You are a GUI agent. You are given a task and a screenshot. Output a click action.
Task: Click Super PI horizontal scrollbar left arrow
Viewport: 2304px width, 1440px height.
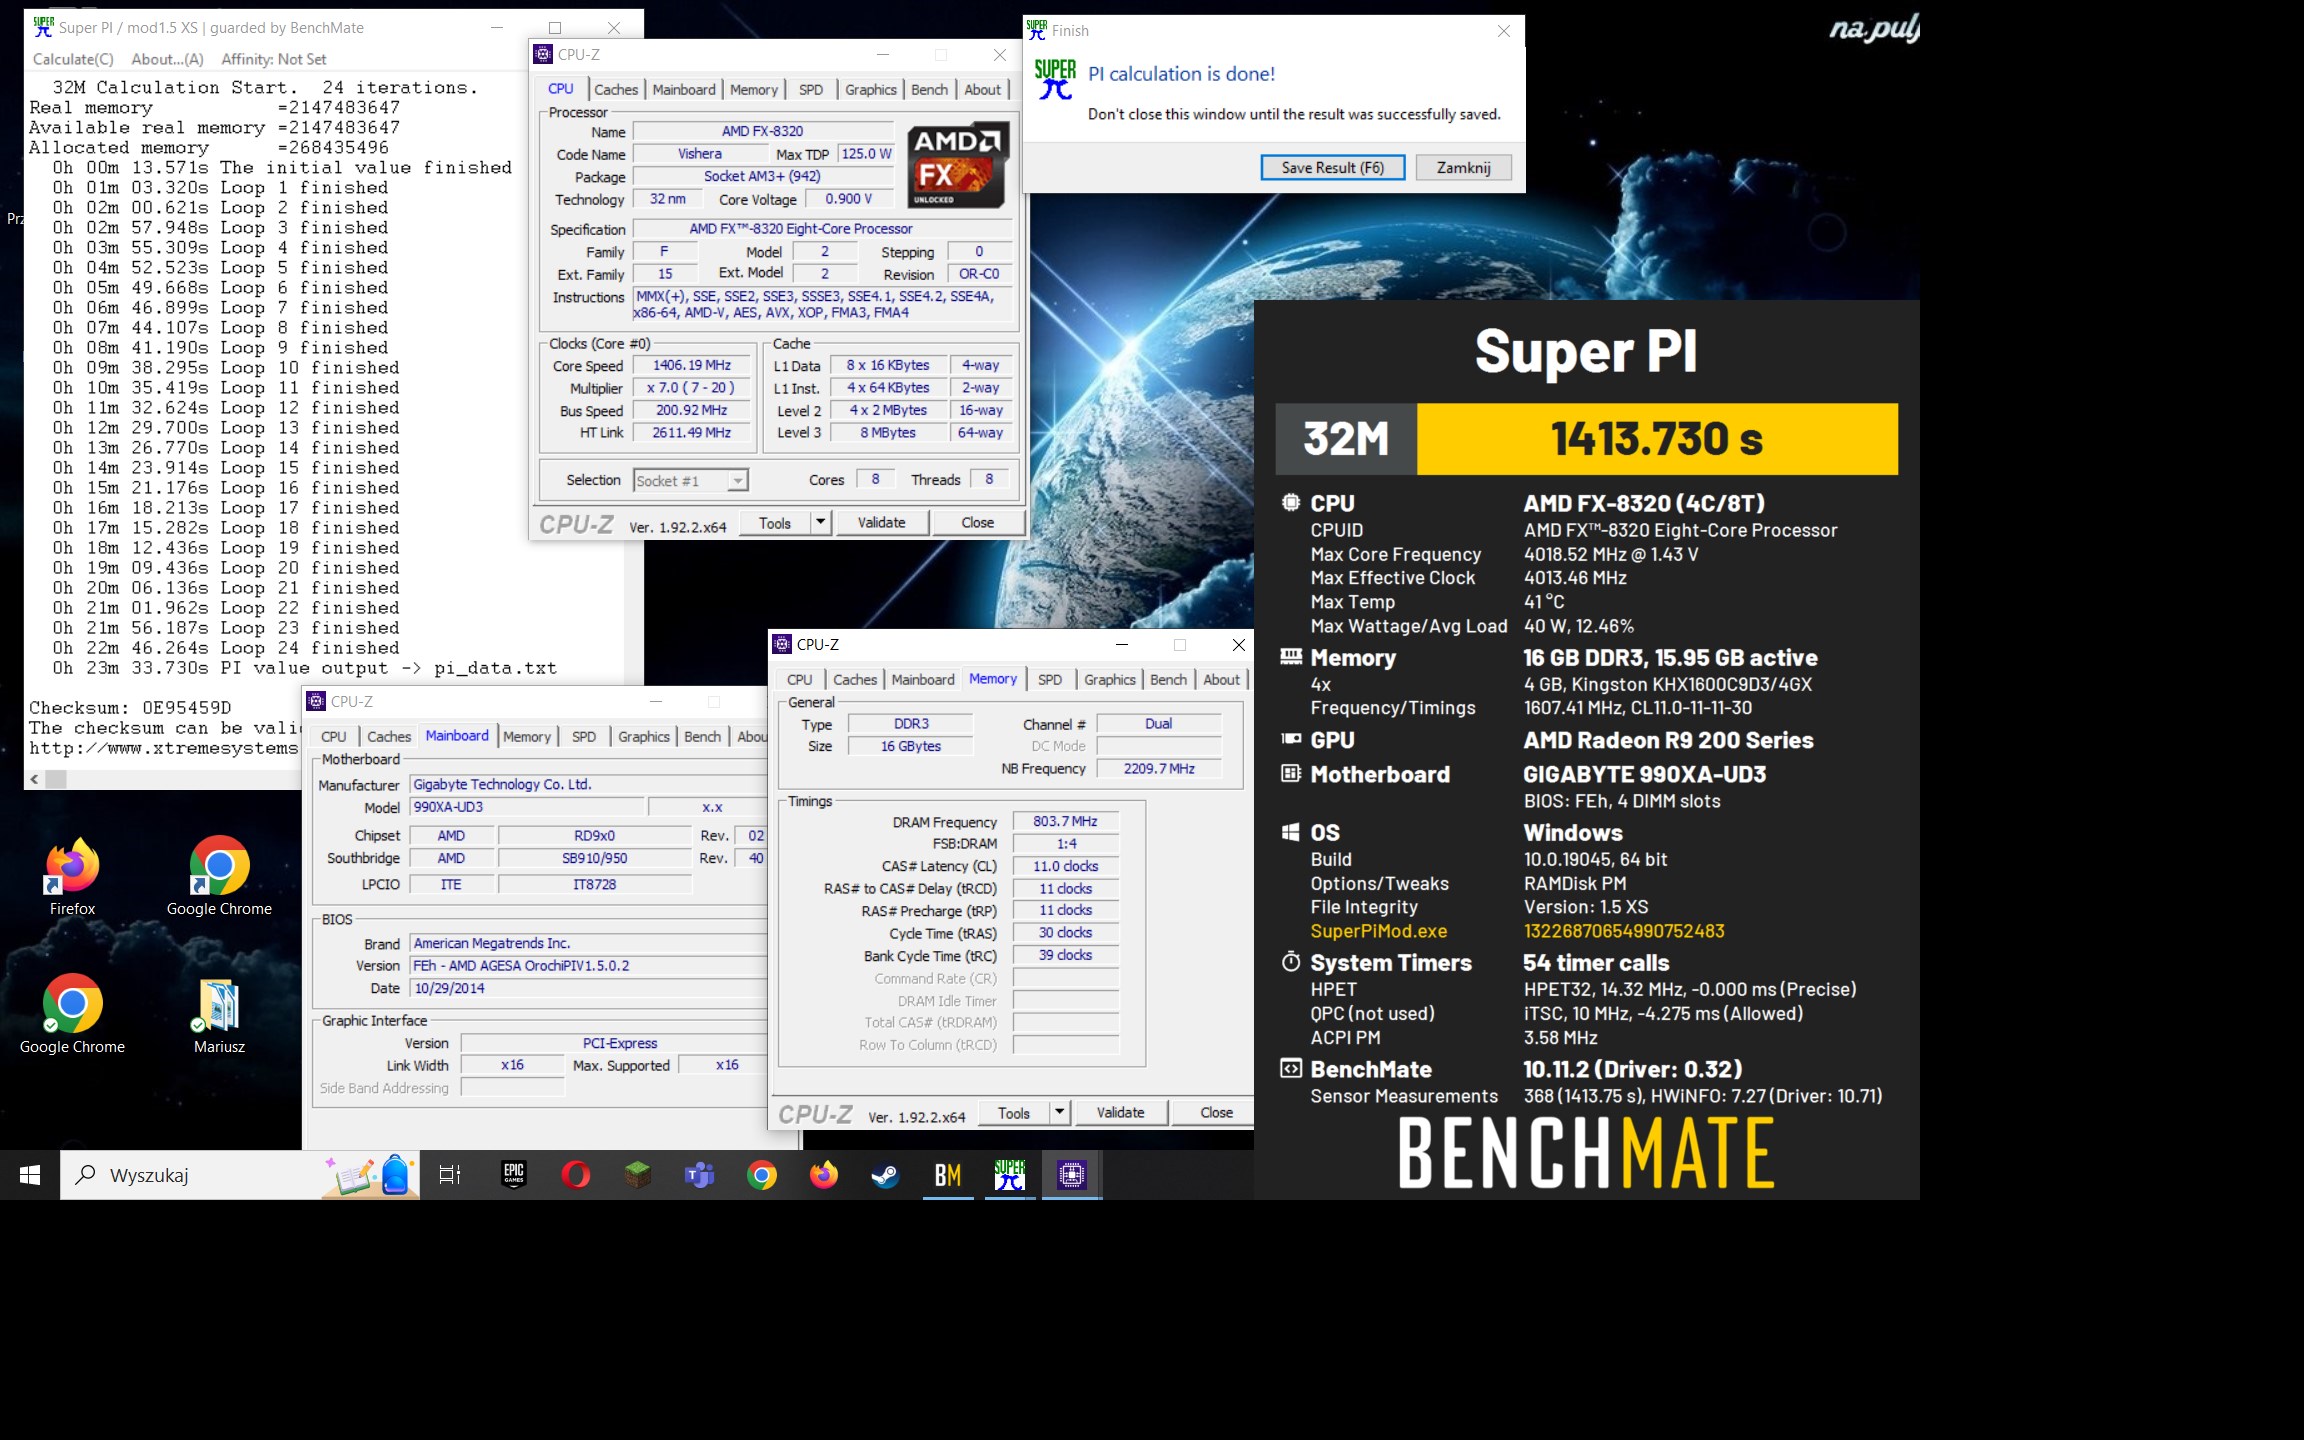[x=34, y=778]
